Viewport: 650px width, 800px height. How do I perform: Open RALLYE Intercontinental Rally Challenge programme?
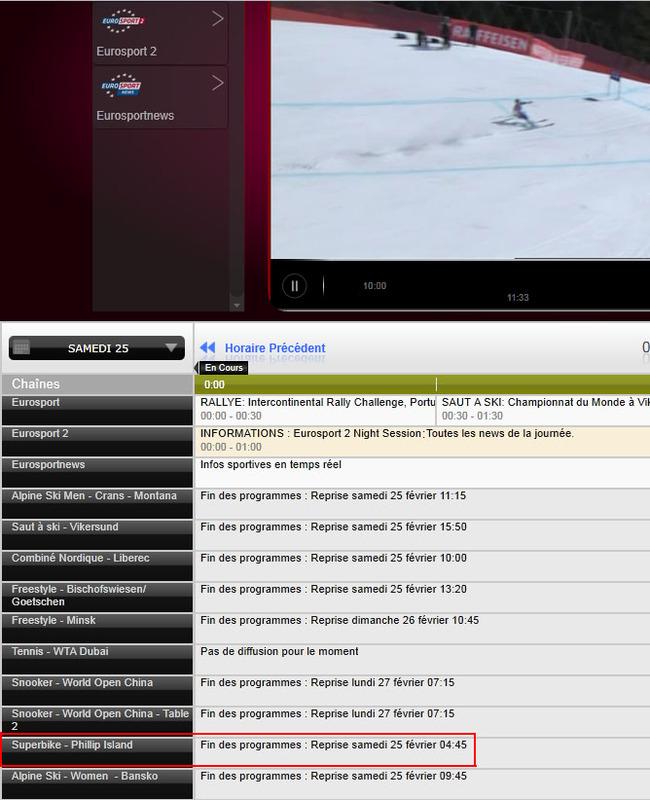click(315, 409)
